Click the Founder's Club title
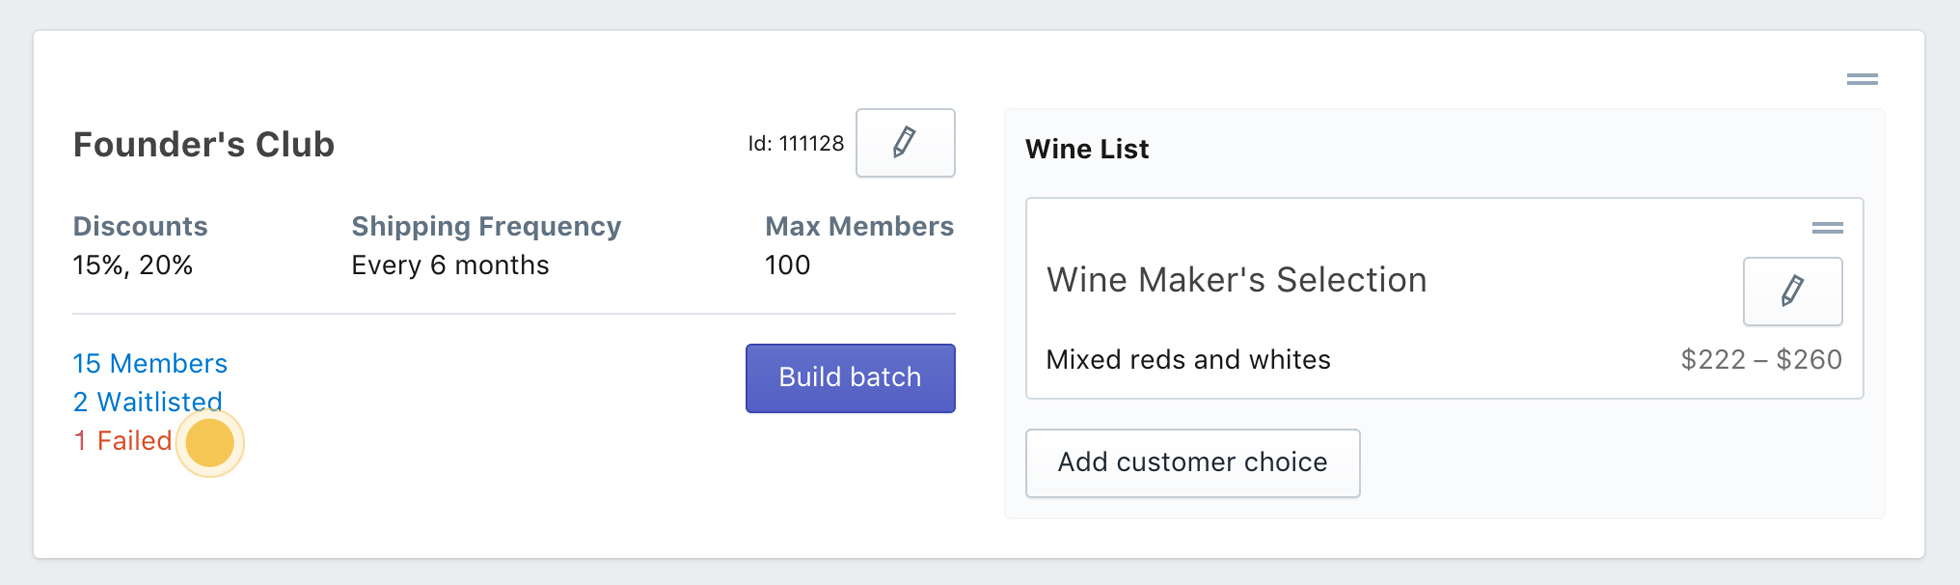 click(x=203, y=145)
